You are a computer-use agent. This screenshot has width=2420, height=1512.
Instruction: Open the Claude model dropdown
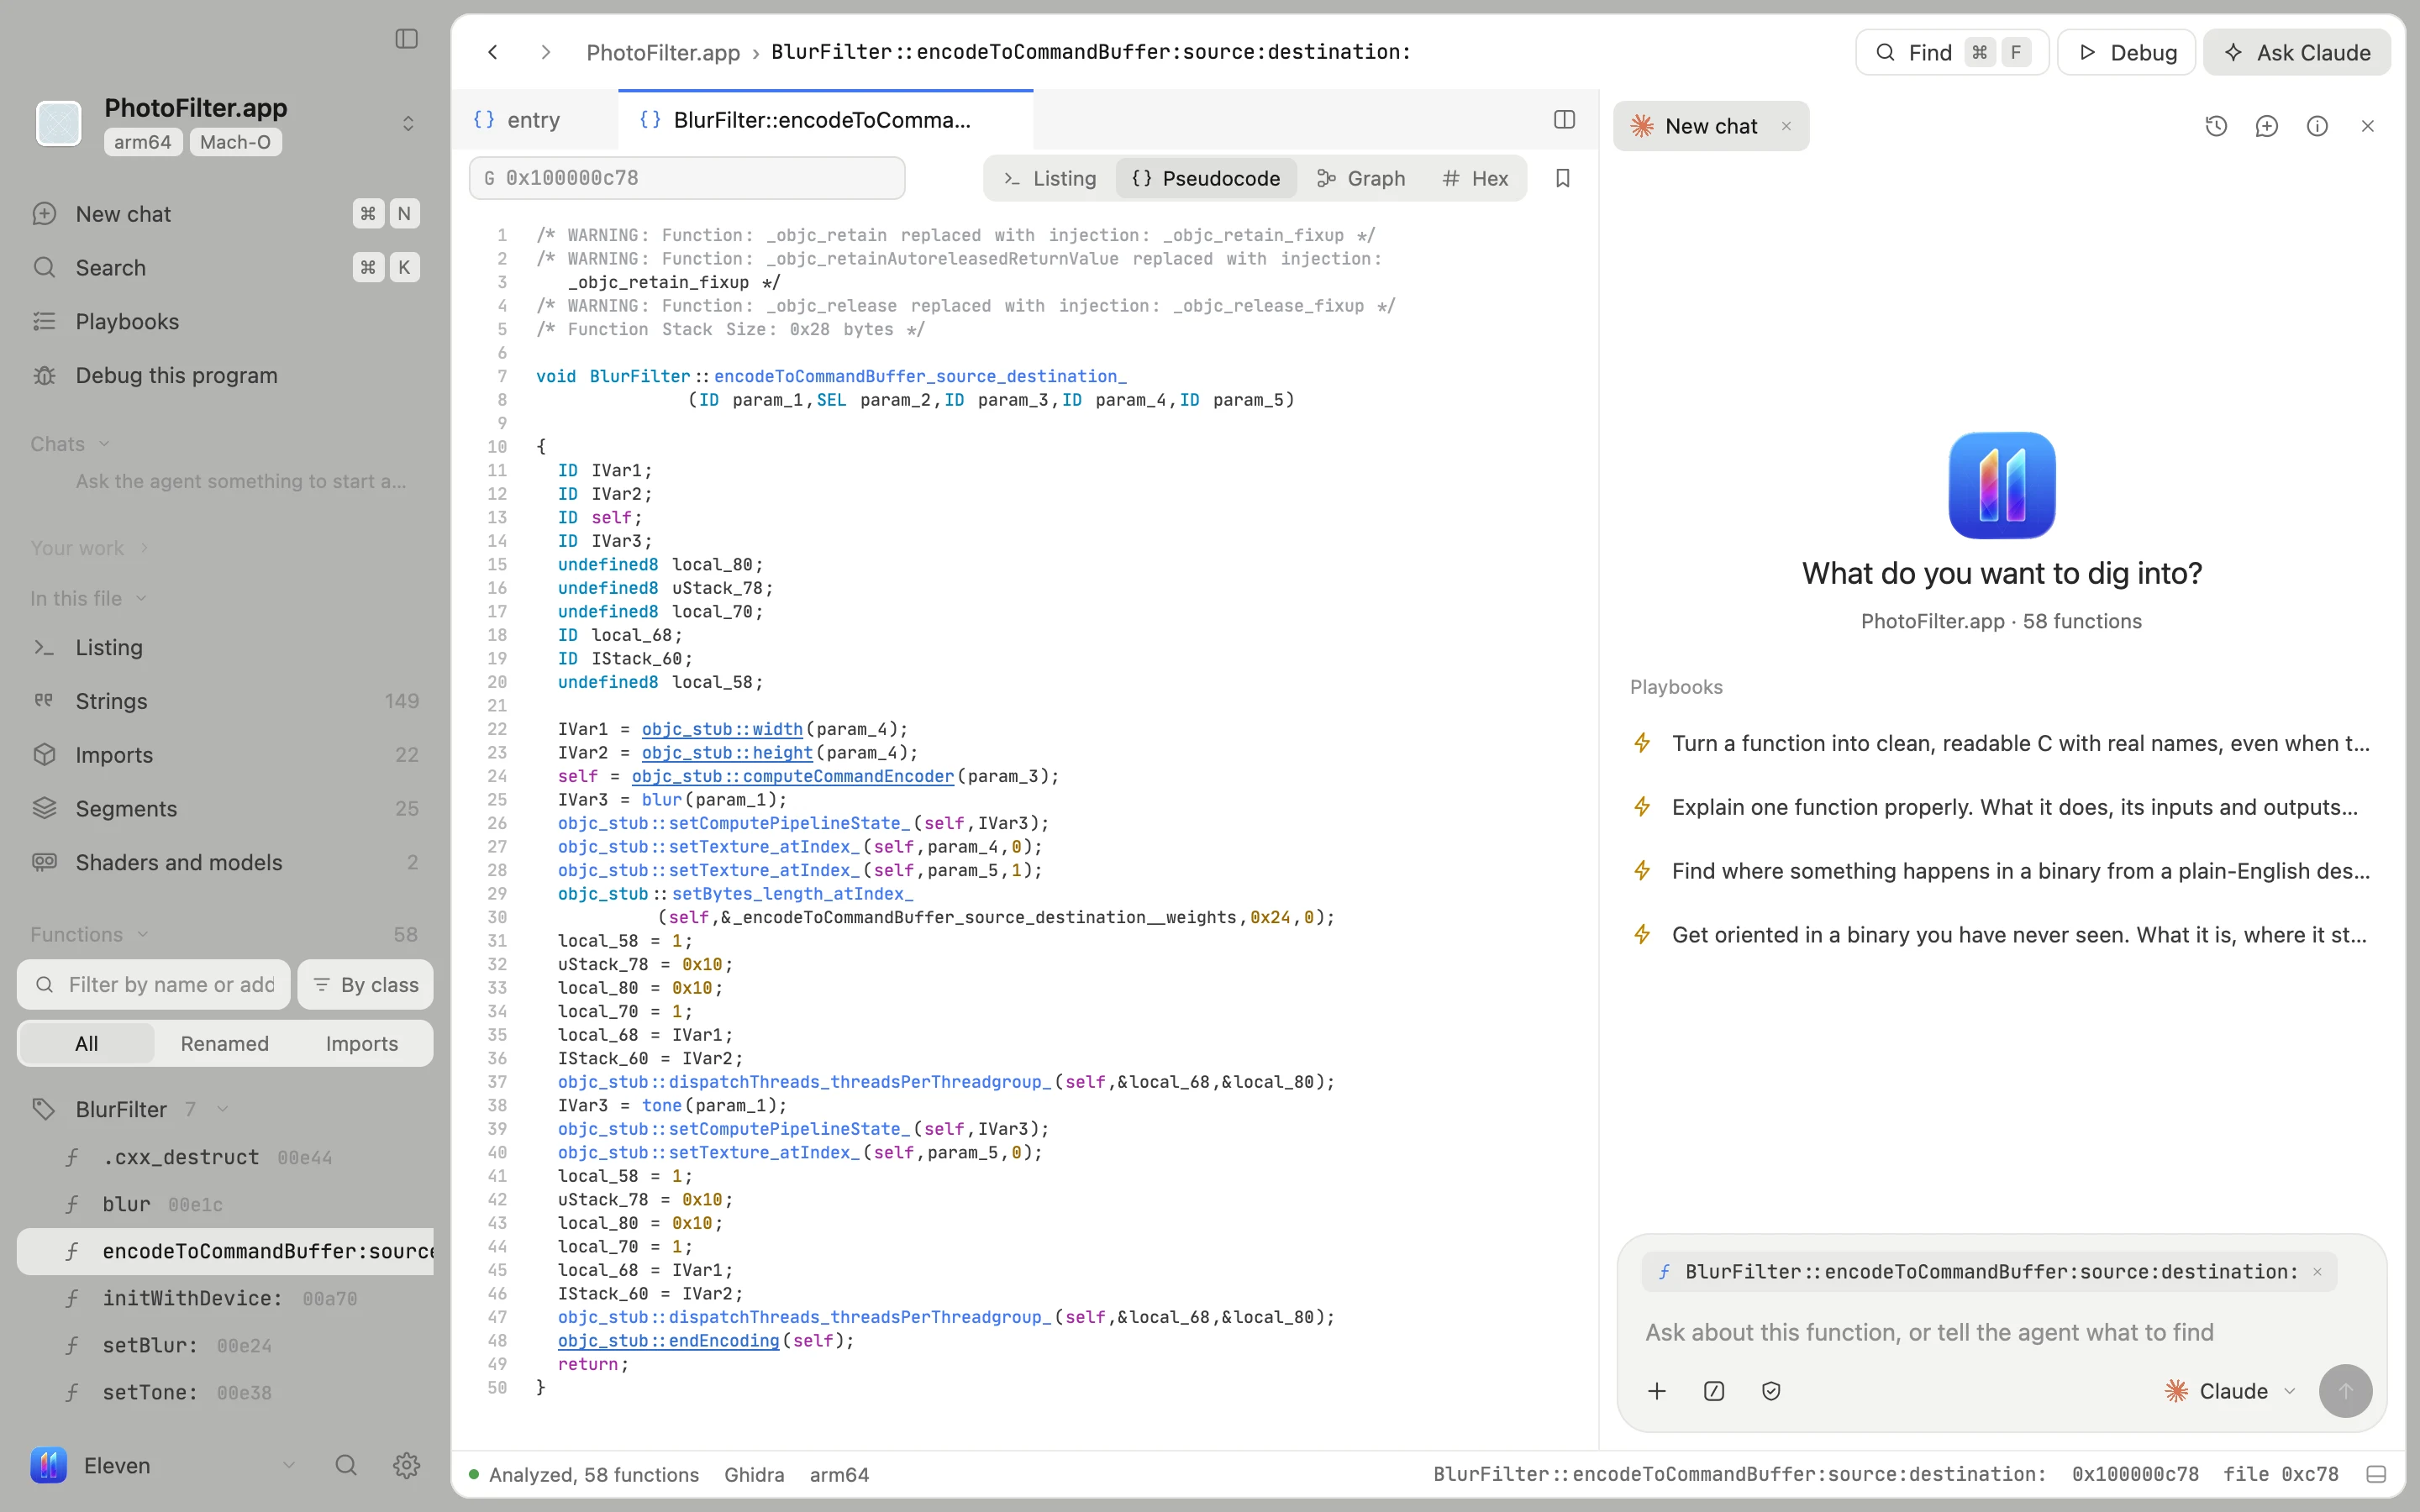[x=2230, y=1391]
